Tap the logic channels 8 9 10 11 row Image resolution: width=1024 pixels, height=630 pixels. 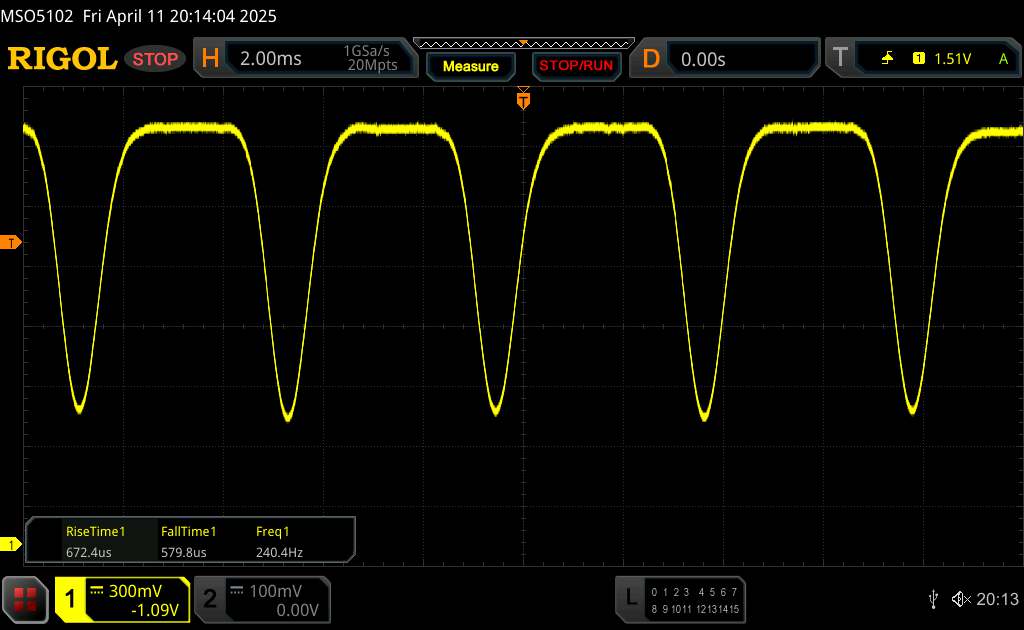(671, 609)
